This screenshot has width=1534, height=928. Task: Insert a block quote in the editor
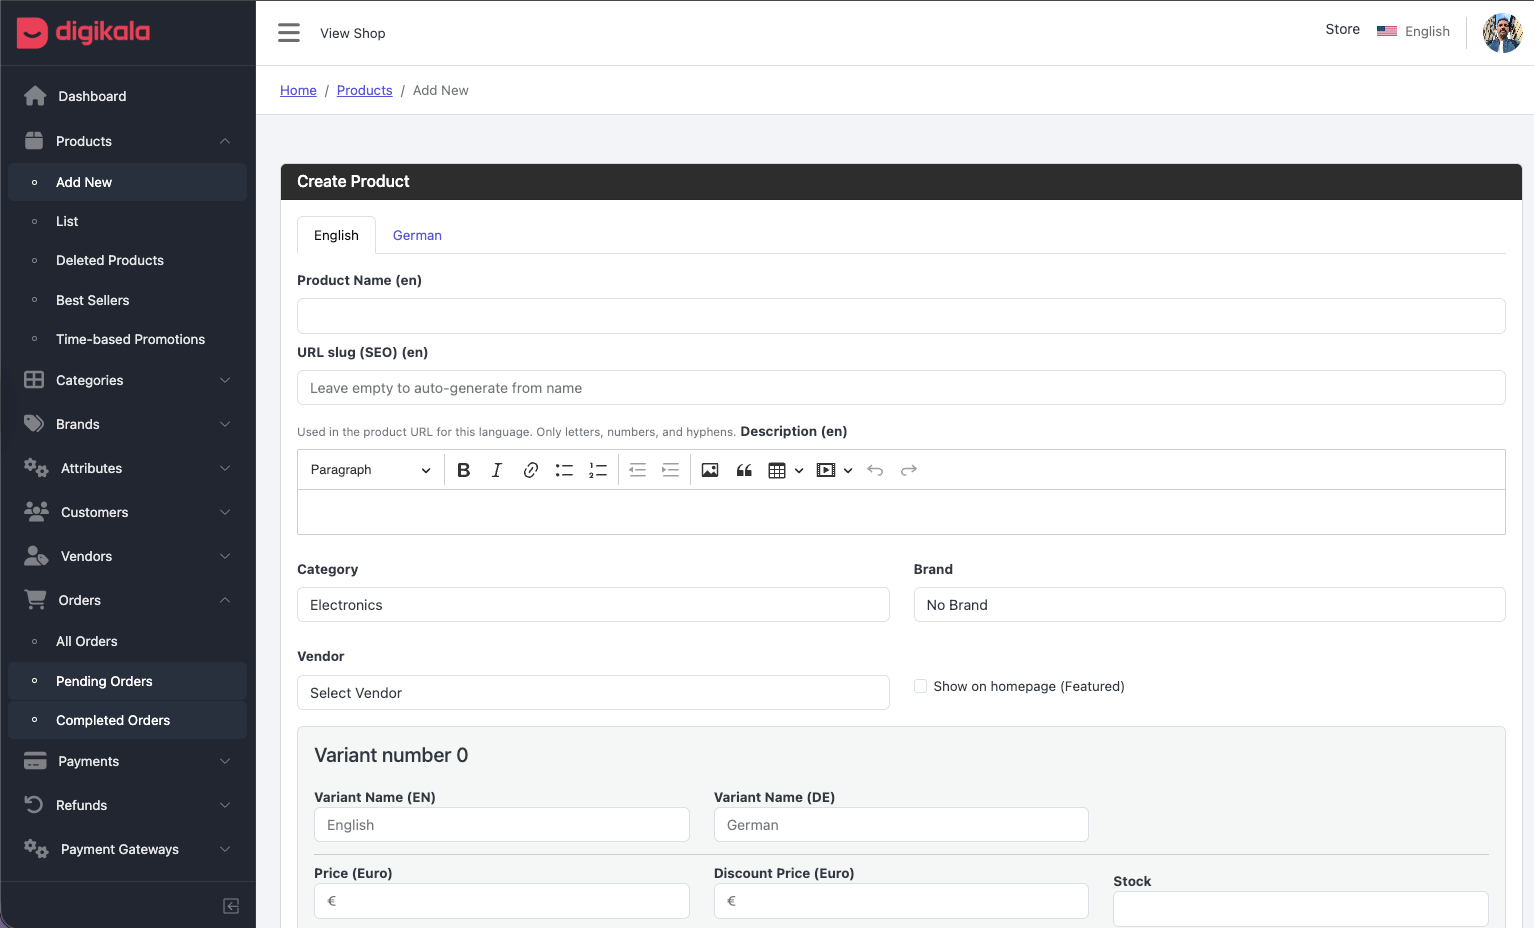744,469
